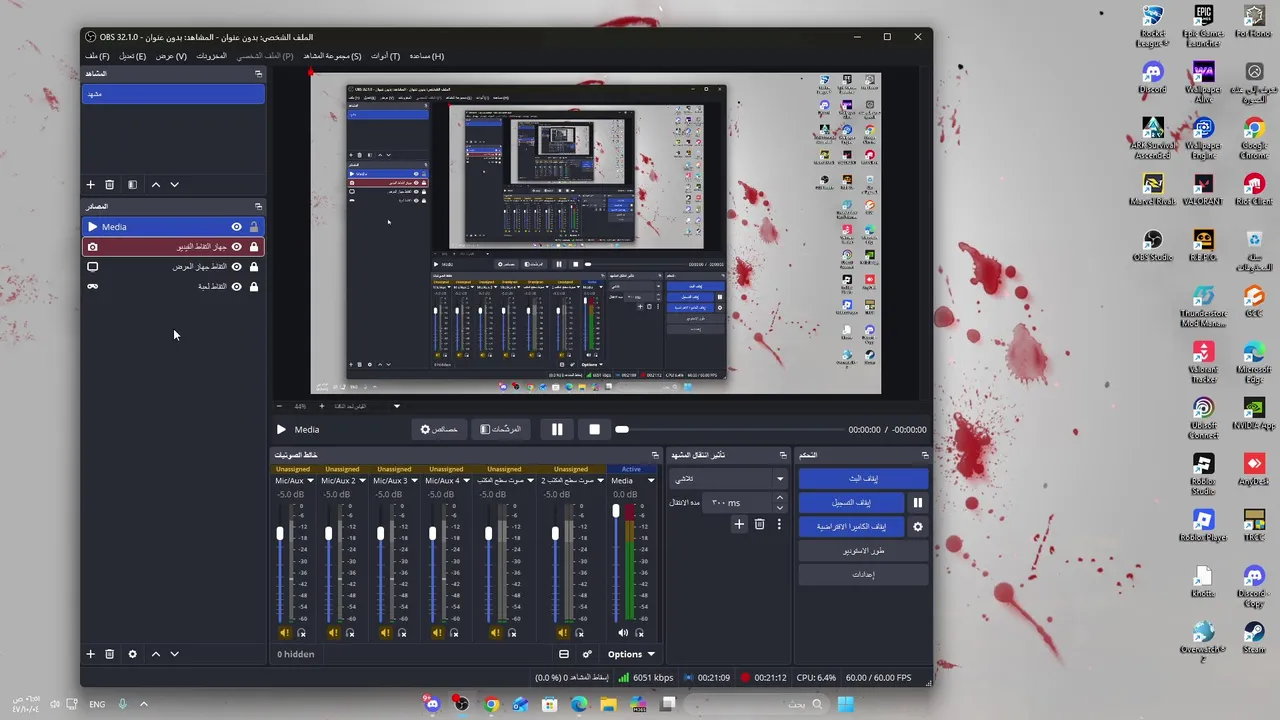This screenshot has height=720, width=1280.
Task: Adjust the Media channel volume fader
Action: click(616, 512)
